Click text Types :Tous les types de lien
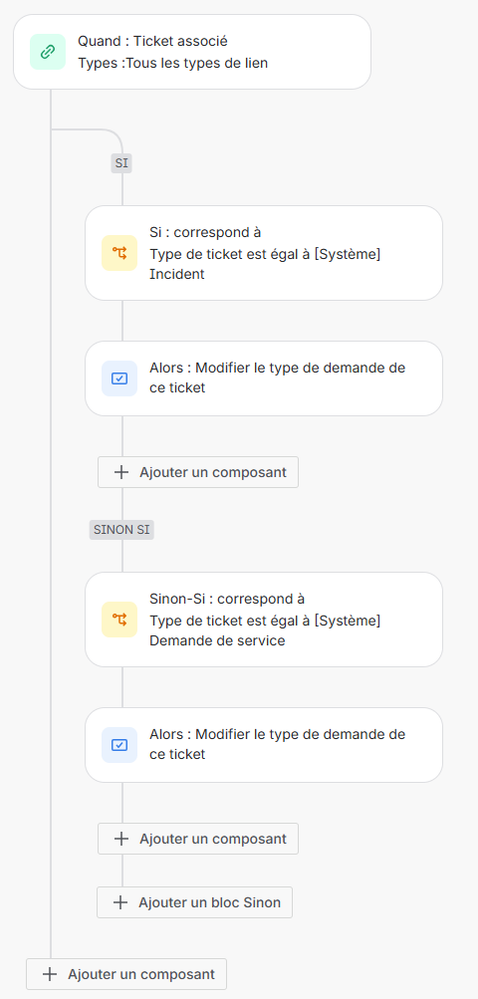This screenshot has height=999, width=478. tap(173, 63)
